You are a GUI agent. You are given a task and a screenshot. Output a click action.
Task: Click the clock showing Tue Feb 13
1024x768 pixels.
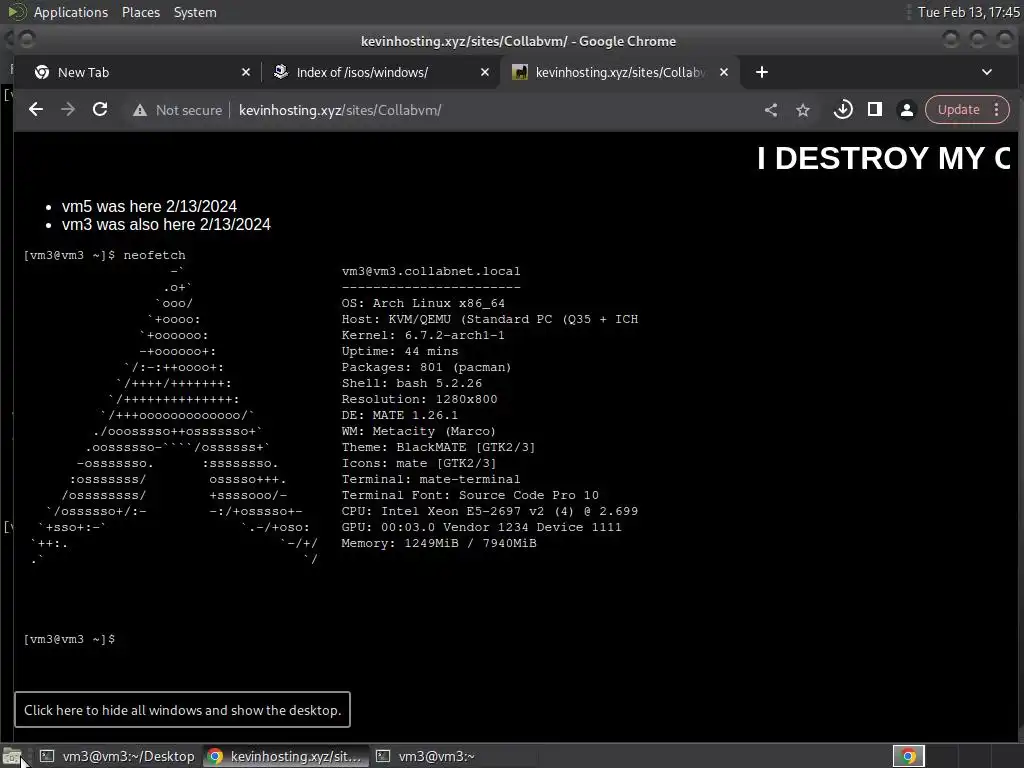968,12
